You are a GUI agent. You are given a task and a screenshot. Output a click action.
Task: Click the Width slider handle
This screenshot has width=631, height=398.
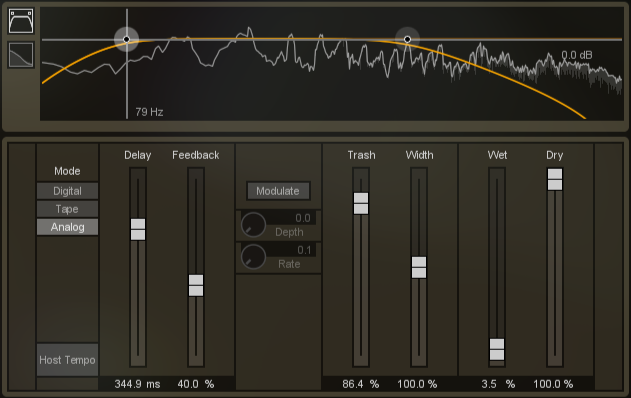click(x=419, y=267)
